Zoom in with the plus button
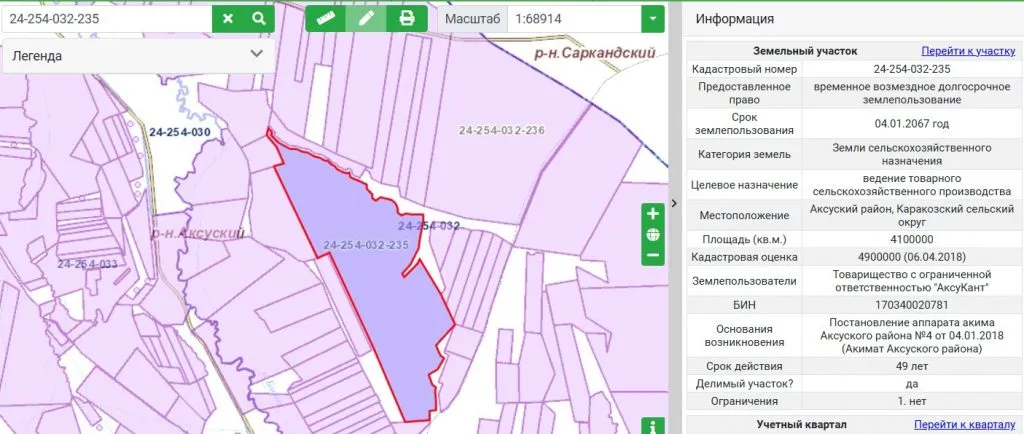Viewport: 1024px width, 434px height. coord(653,214)
